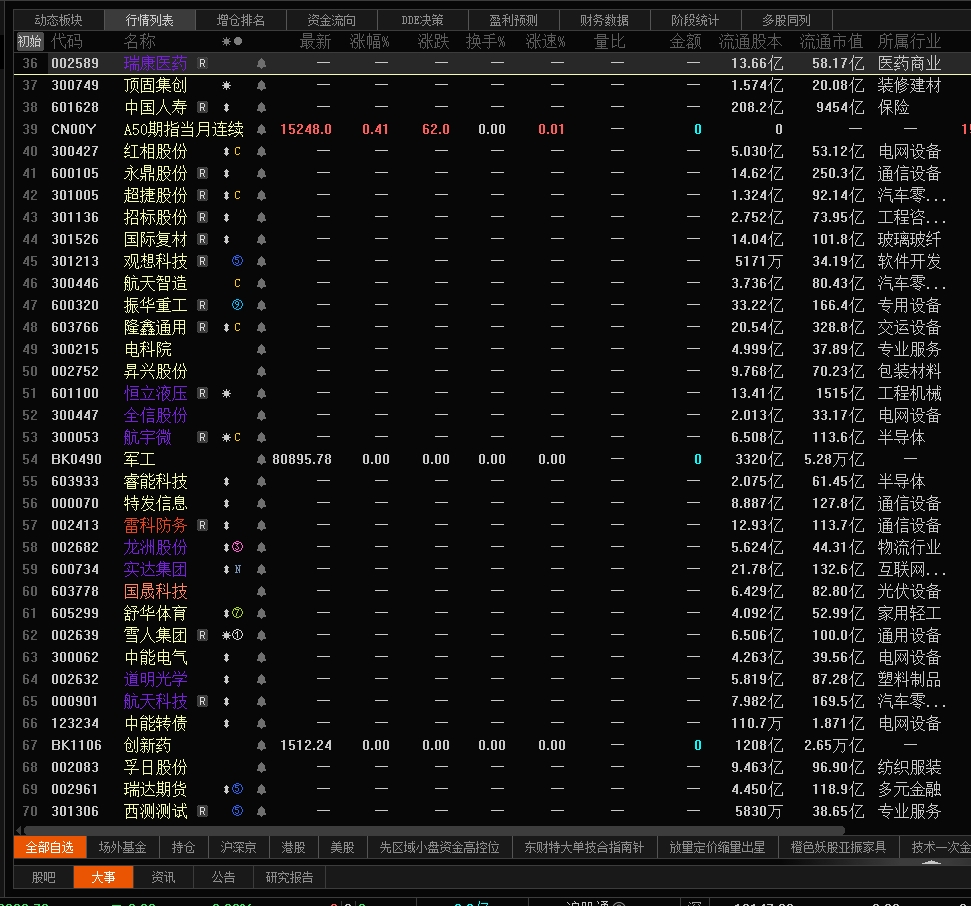Click the R badge next to 国际复材
This screenshot has width=971, height=906.
(202, 239)
